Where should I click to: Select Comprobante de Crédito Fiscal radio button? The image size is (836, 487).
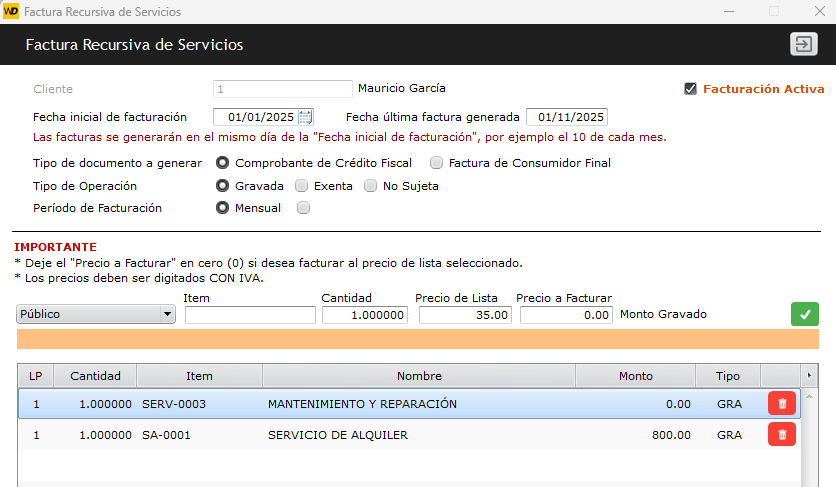tap(222, 163)
